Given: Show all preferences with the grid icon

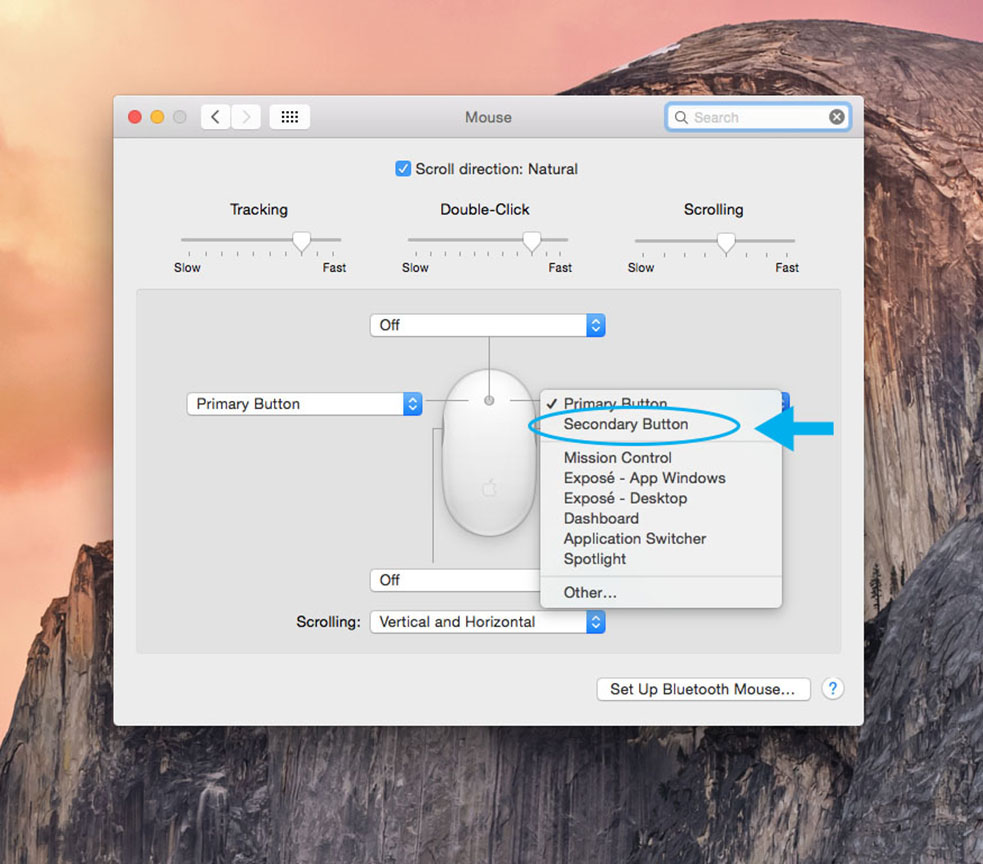Looking at the screenshot, I should point(290,117).
